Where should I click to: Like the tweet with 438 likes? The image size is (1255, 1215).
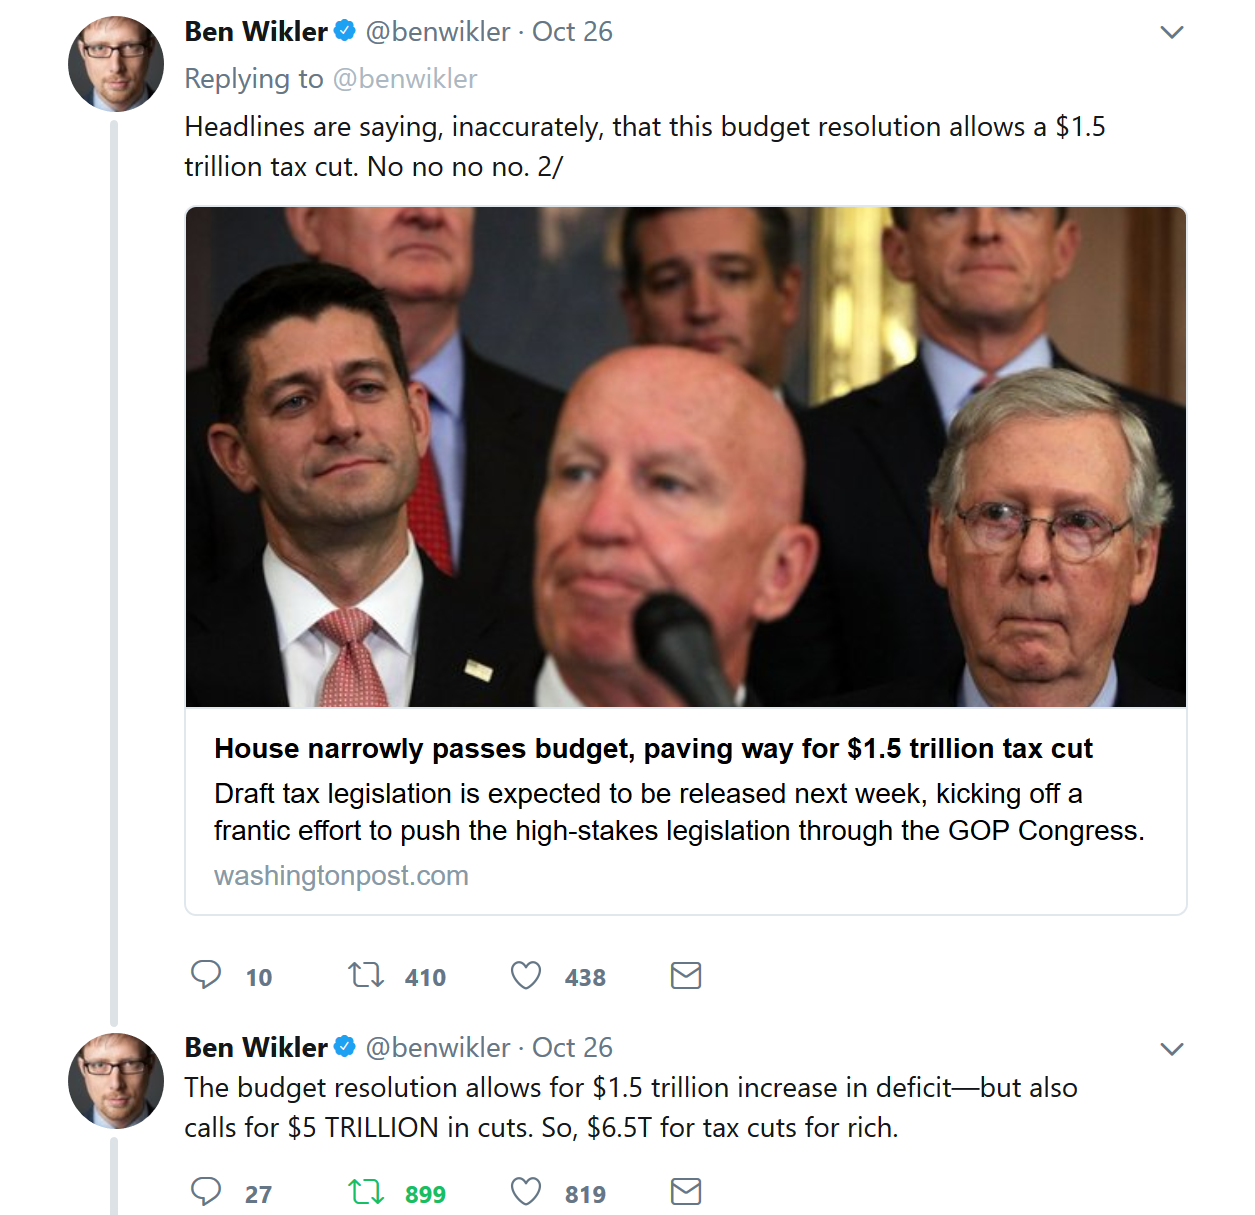(x=526, y=975)
